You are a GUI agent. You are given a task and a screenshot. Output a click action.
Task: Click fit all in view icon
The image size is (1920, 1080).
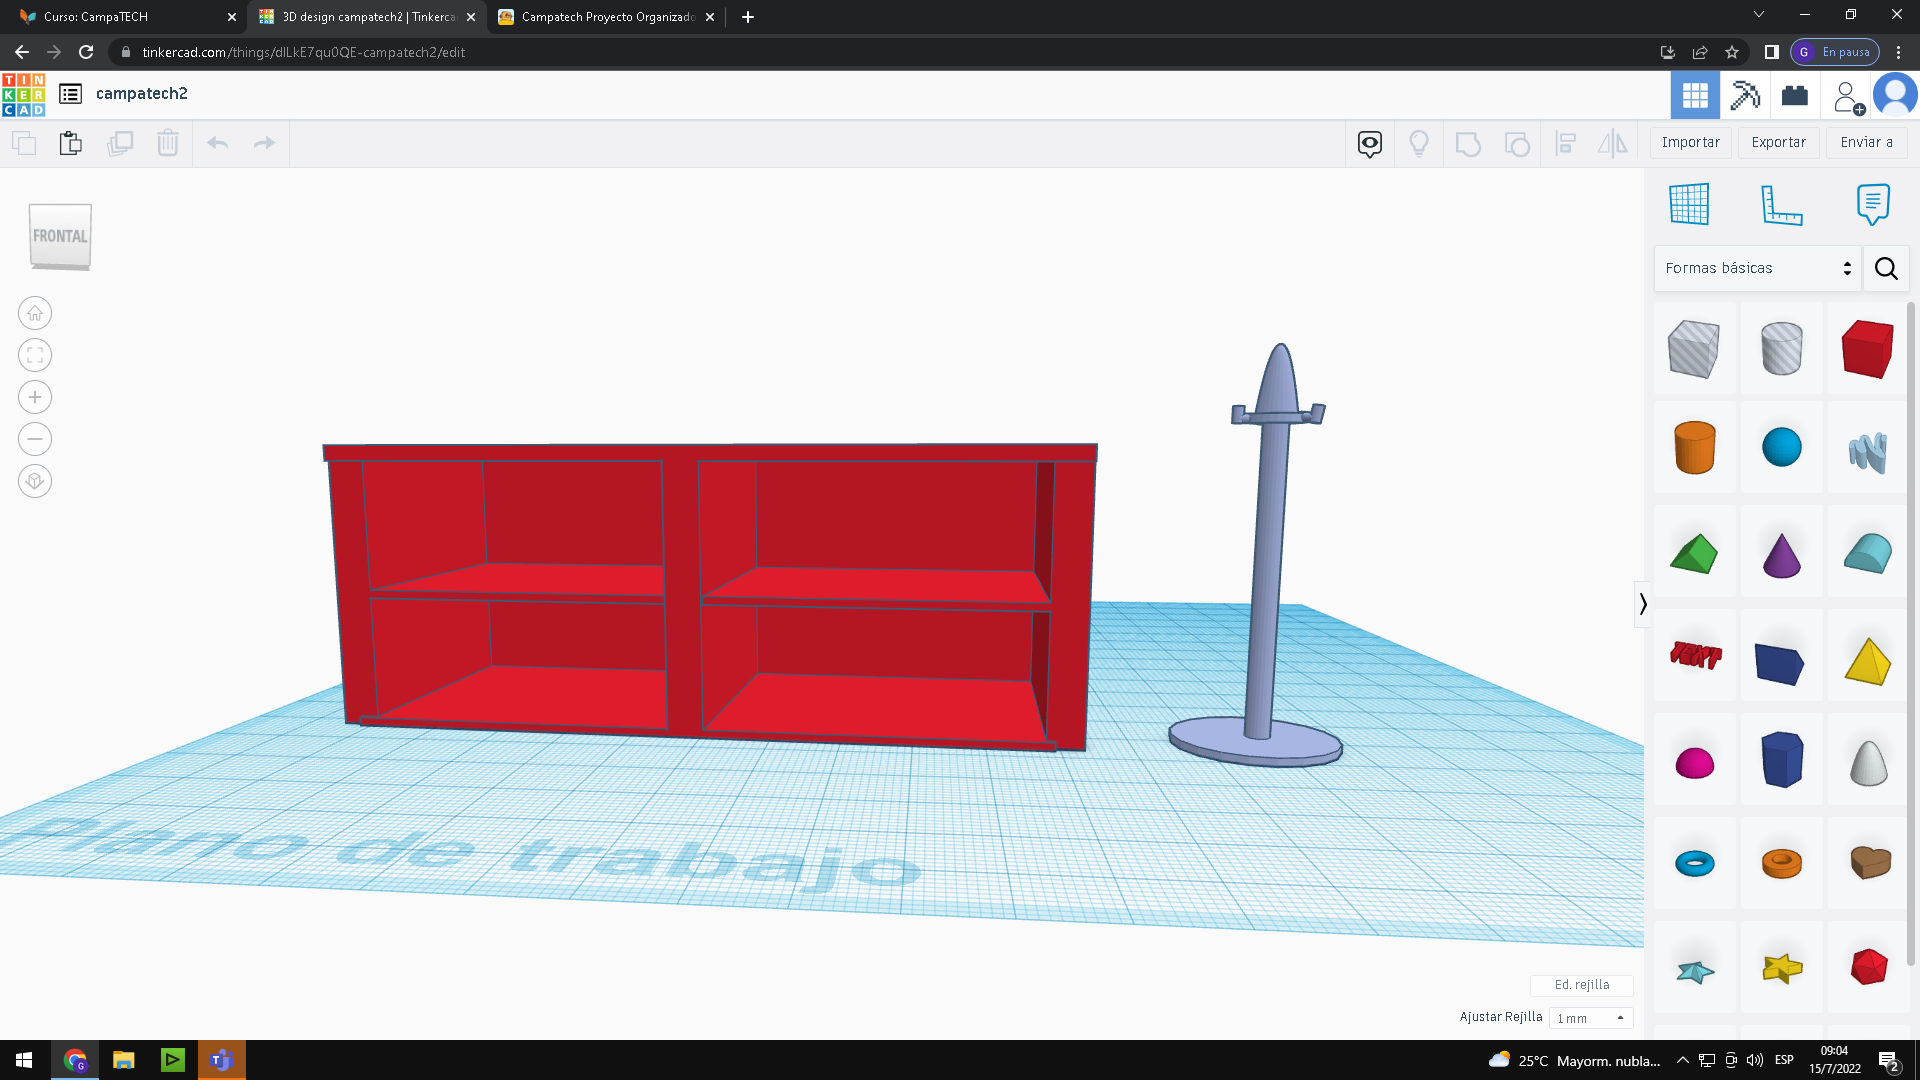35,355
